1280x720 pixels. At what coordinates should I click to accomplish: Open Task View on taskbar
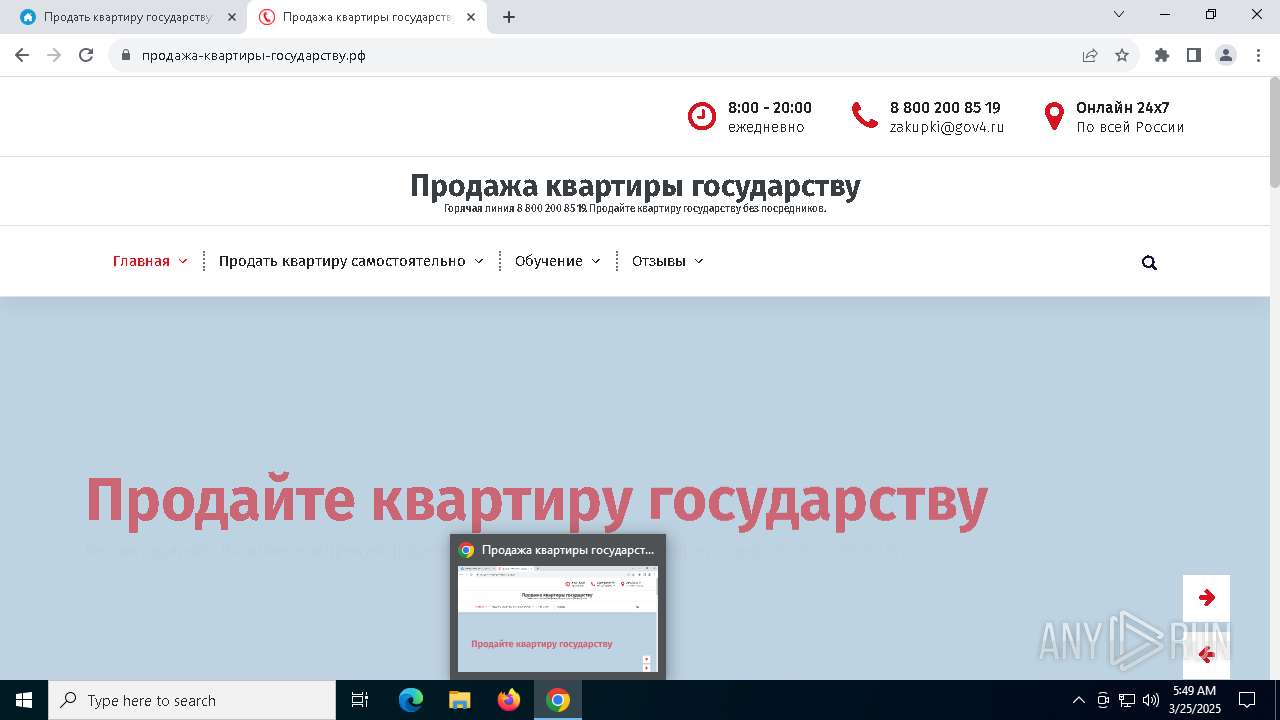(x=360, y=700)
